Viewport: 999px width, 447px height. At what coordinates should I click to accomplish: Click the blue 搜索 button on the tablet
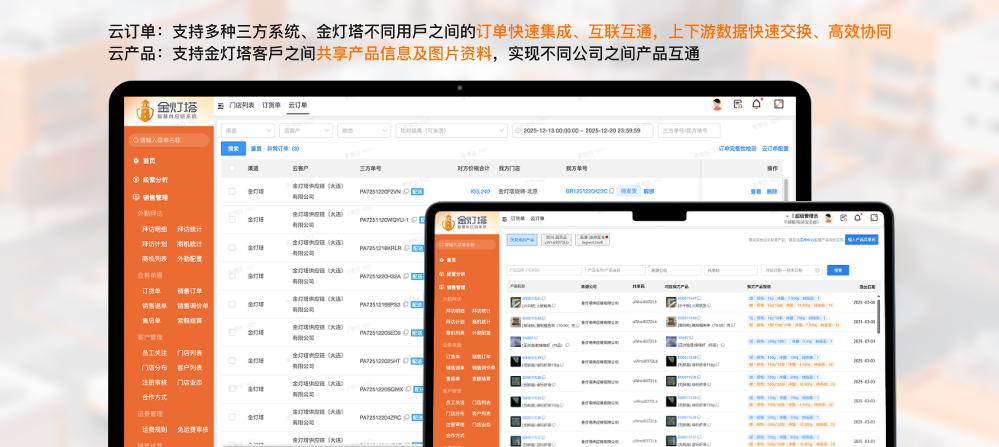838,270
